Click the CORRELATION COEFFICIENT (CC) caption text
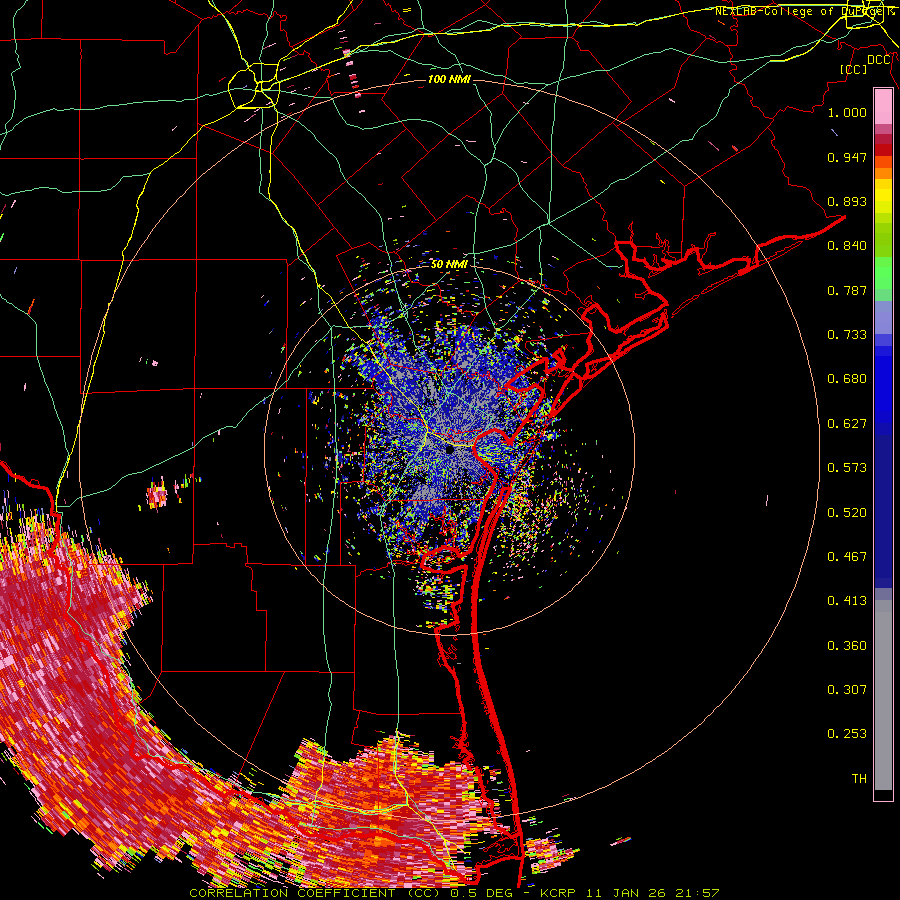Viewport: 900px width, 900px height. point(315,893)
